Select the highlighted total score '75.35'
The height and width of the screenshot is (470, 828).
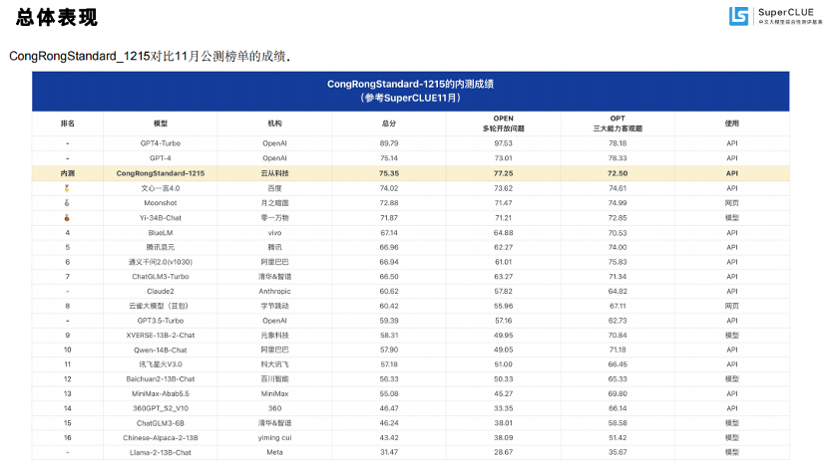point(389,173)
